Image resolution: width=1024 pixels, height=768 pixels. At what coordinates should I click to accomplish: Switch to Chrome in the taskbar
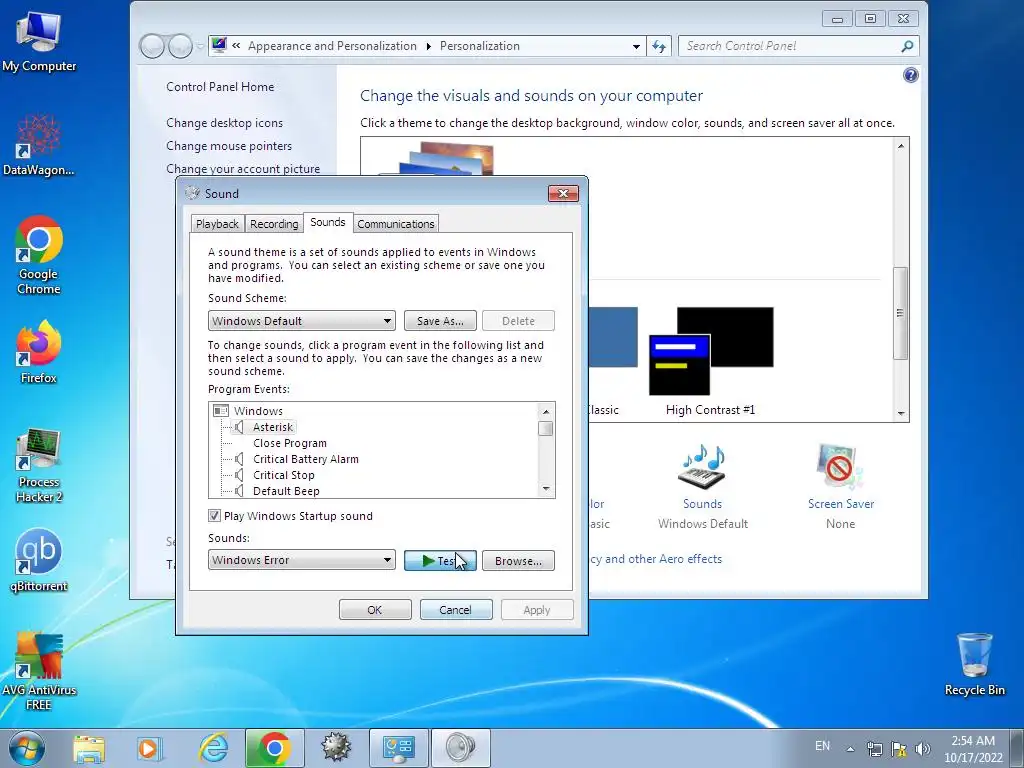click(275, 748)
